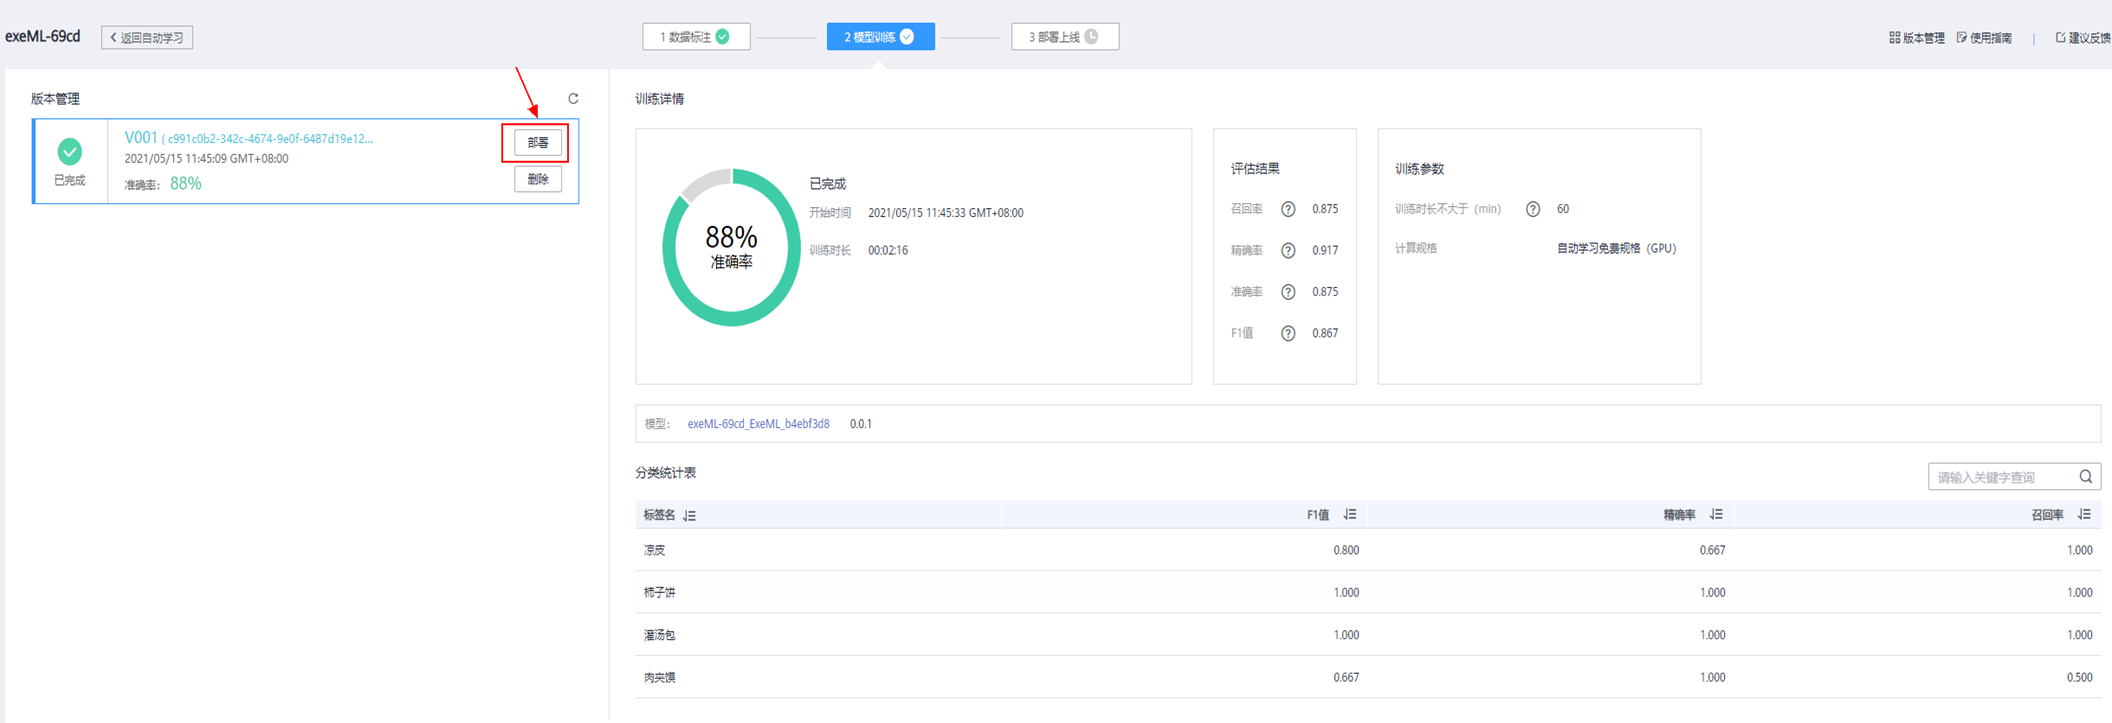The image size is (2112, 723).
Task: Go to step 1 数据标注
Action: [696, 37]
